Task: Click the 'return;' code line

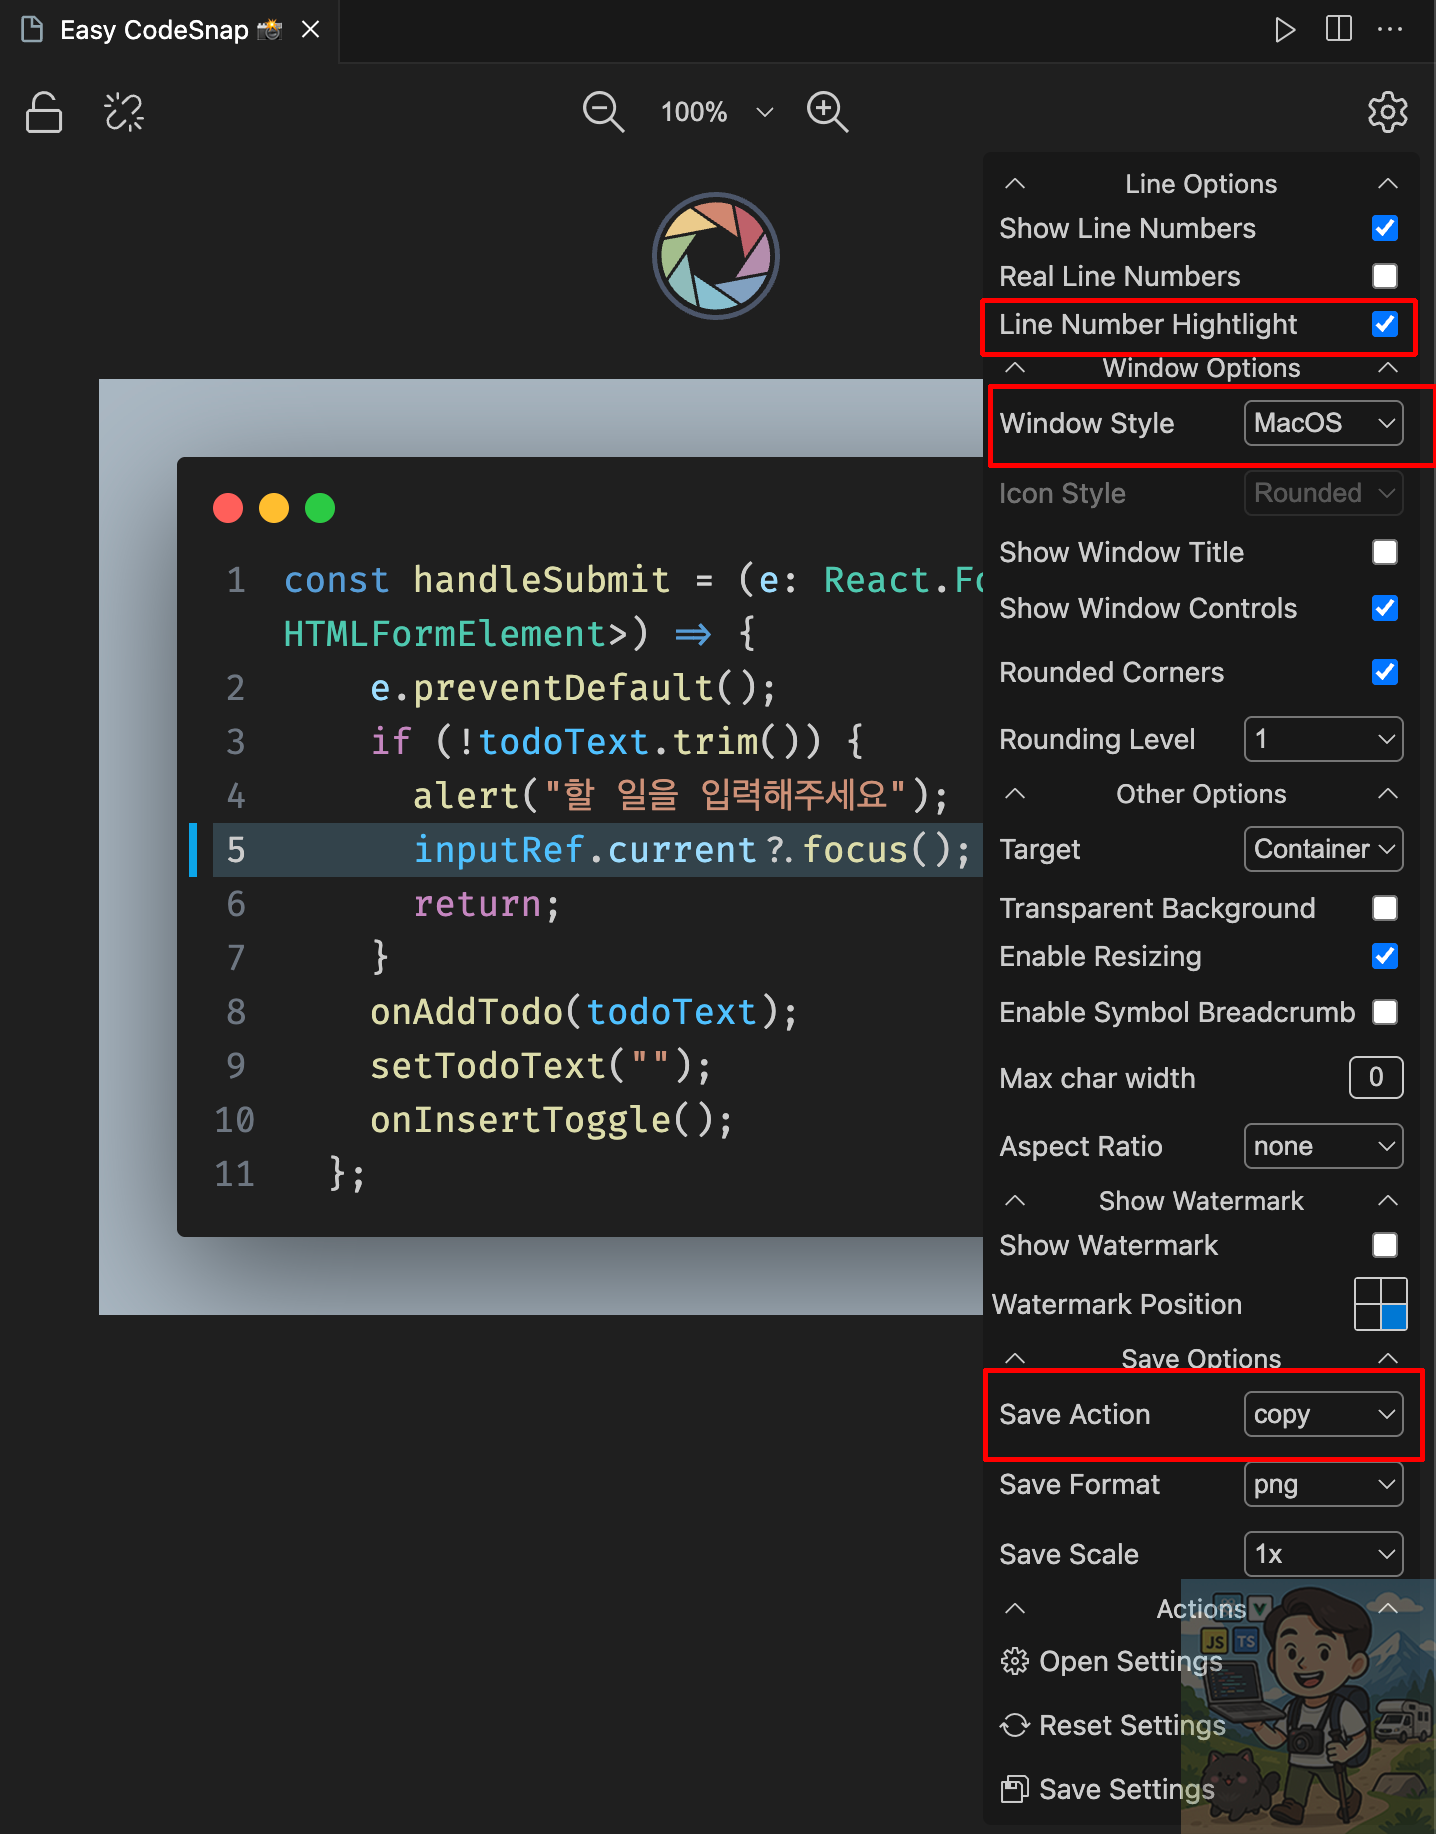Action: pyautogui.click(x=486, y=904)
